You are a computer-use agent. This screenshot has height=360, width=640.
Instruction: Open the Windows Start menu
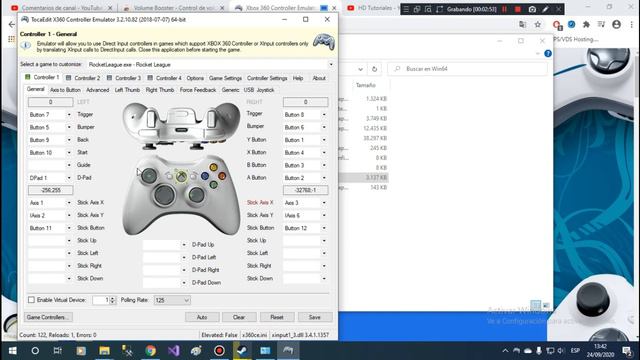(12, 351)
